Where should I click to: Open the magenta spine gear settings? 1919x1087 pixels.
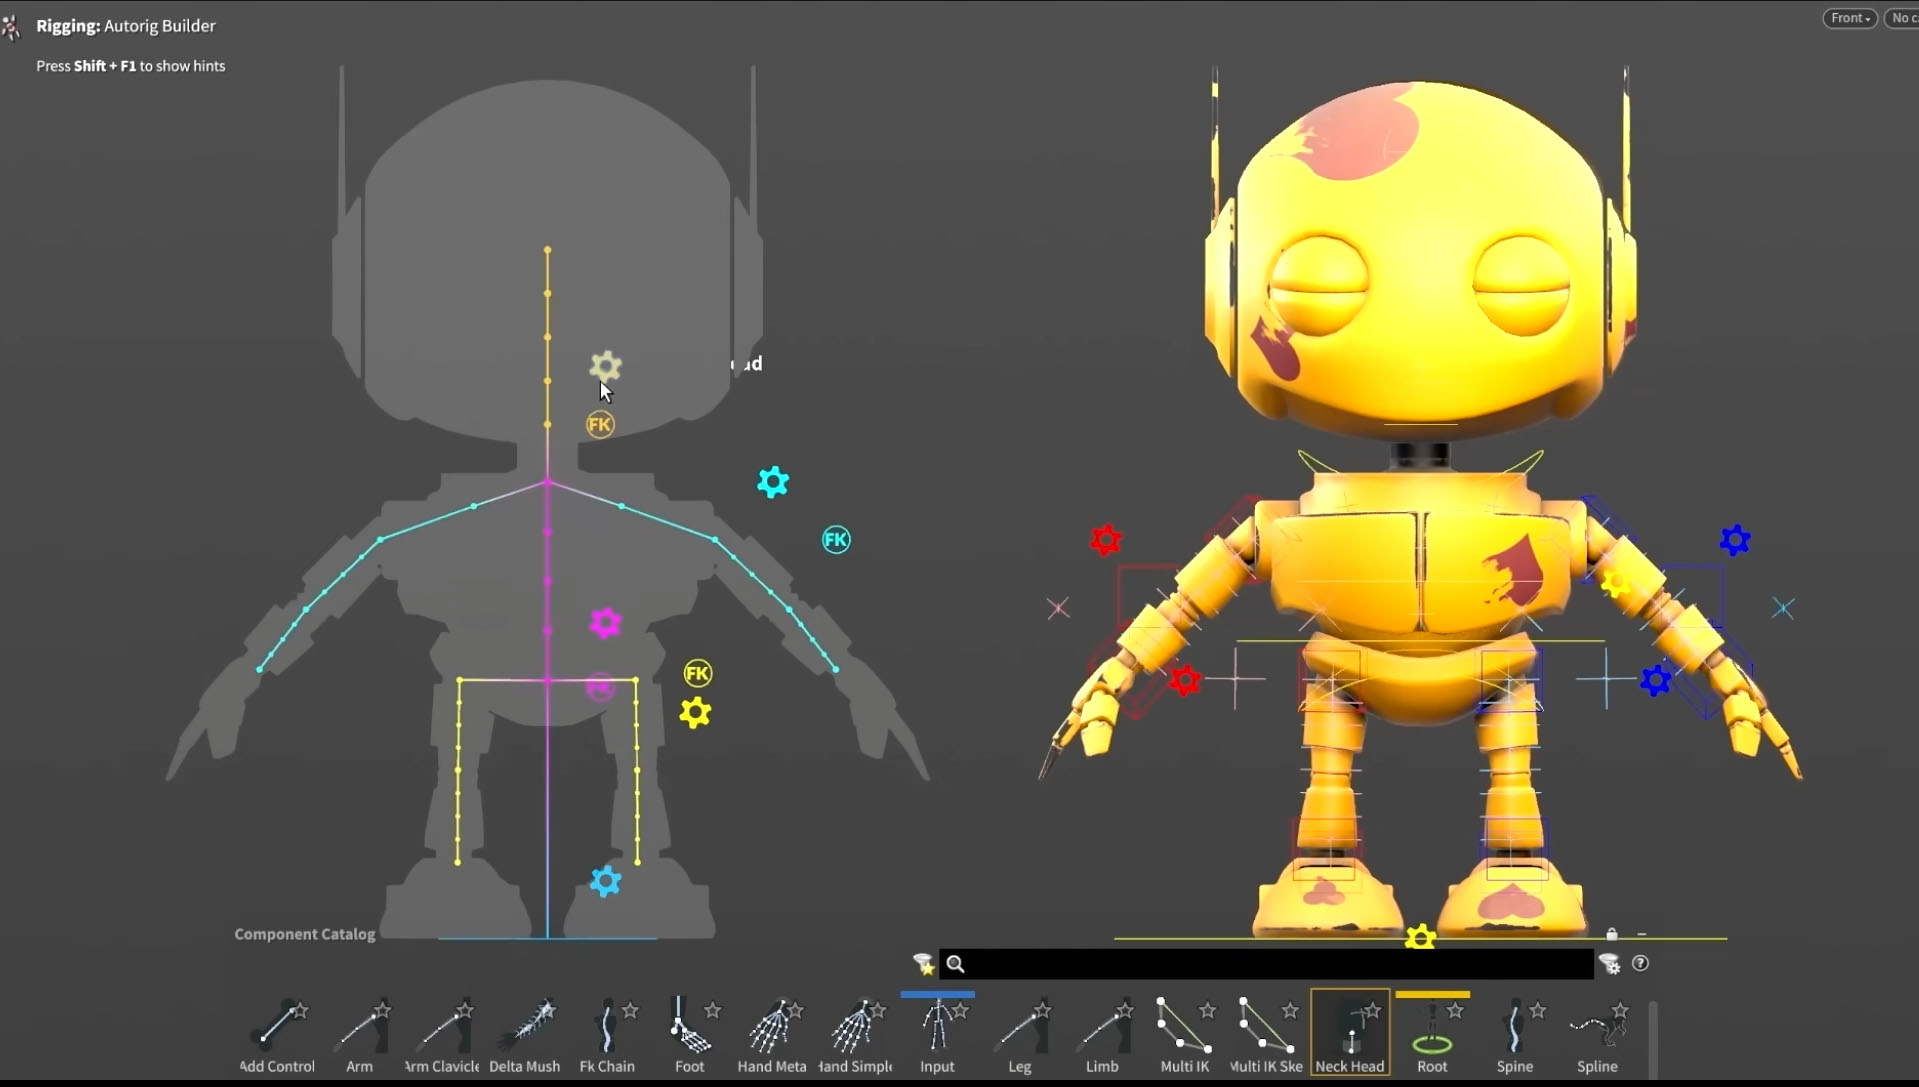pyautogui.click(x=605, y=622)
